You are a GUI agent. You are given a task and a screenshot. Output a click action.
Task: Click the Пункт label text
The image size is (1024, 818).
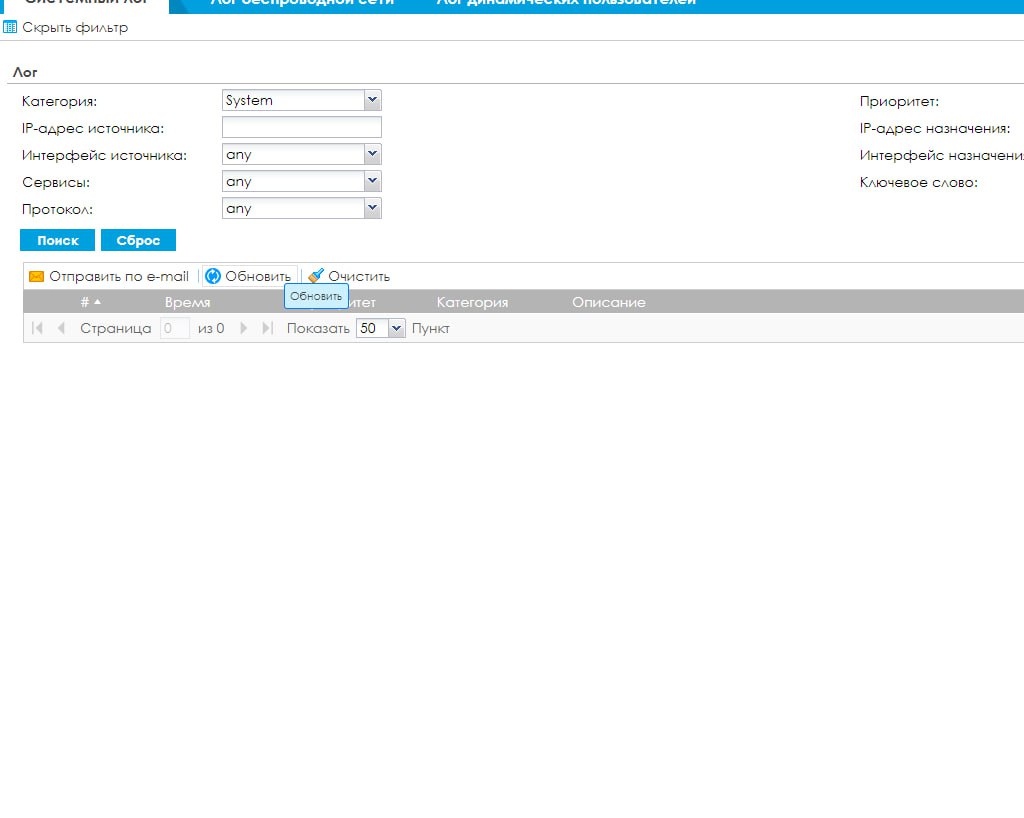tap(430, 328)
